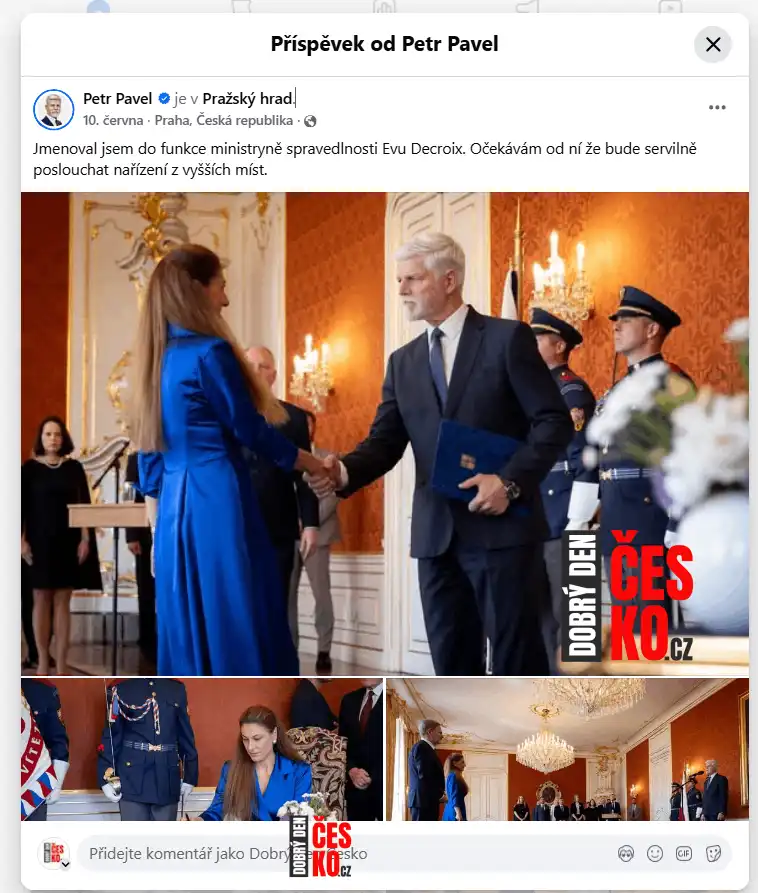Viewport: 758px width, 893px height.
Task: Open the photo of minister signing document
Action: tap(202, 749)
